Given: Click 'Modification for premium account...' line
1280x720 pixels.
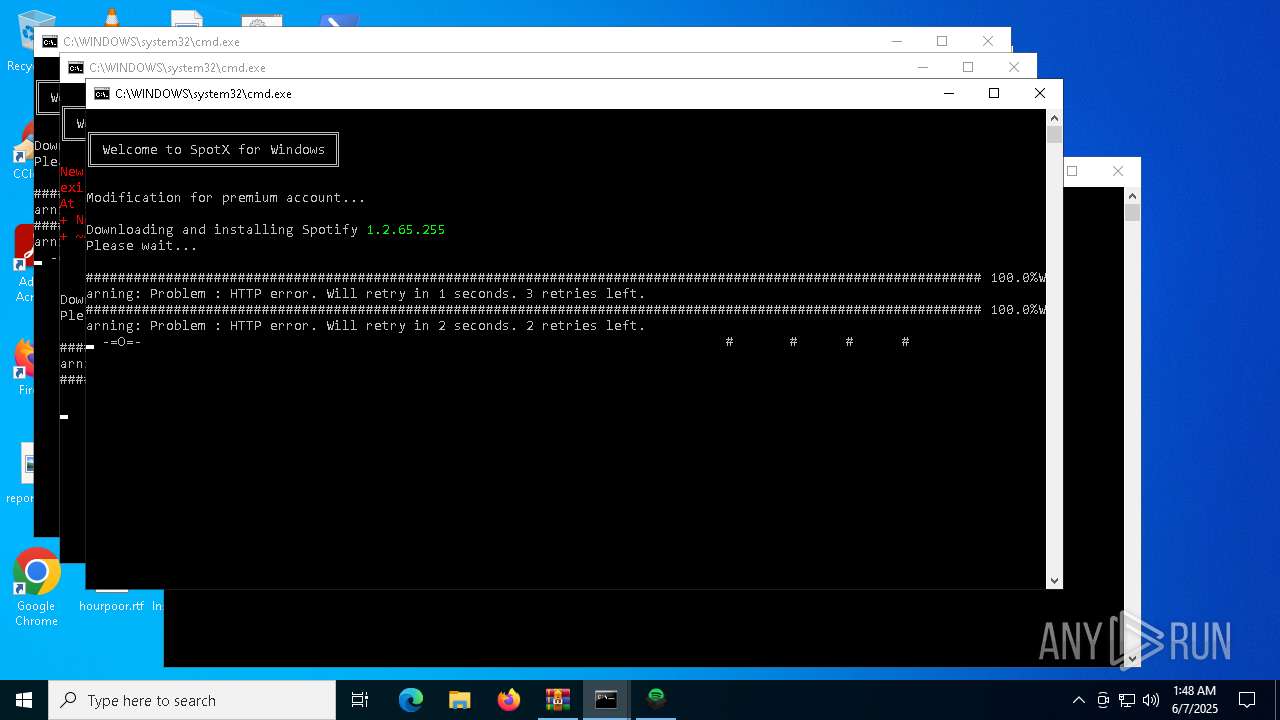Looking at the screenshot, I should pyautogui.click(x=226, y=198).
